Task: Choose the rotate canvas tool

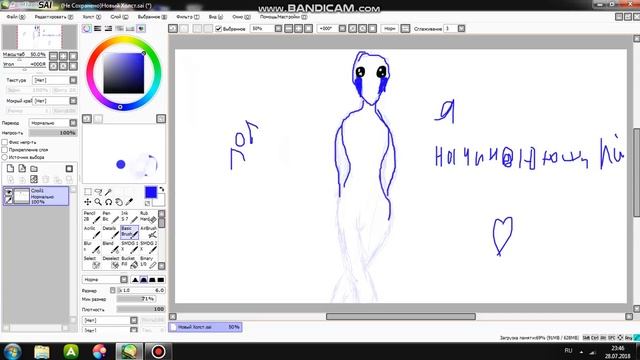Action: click(x=109, y=202)
